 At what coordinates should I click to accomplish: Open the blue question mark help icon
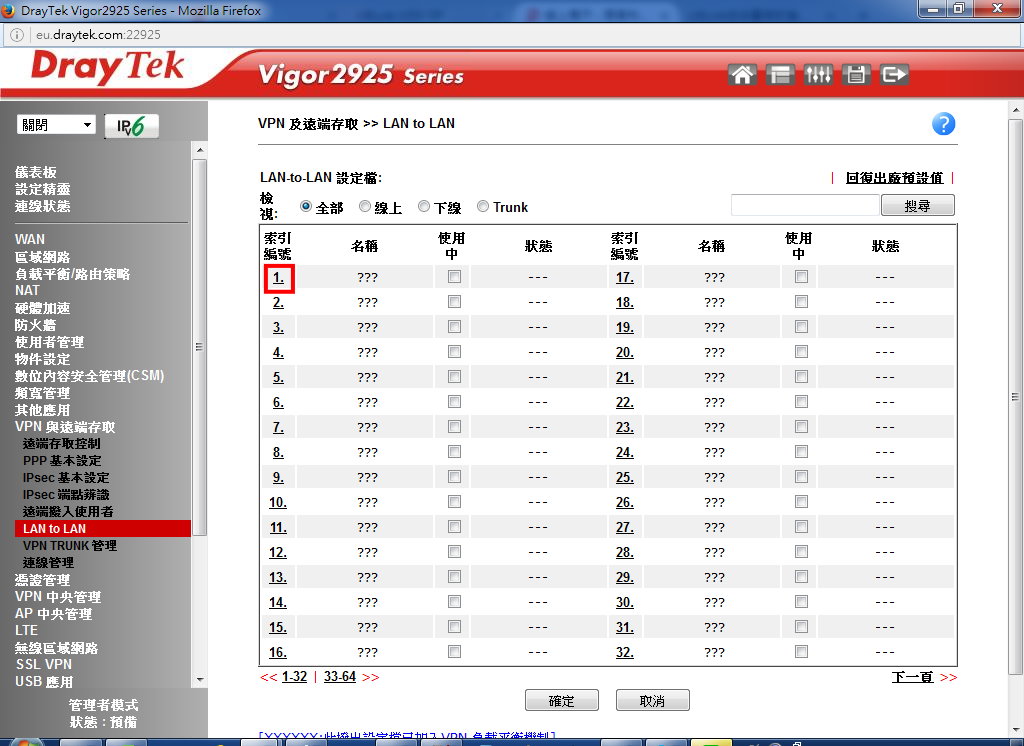pos(943,124)
